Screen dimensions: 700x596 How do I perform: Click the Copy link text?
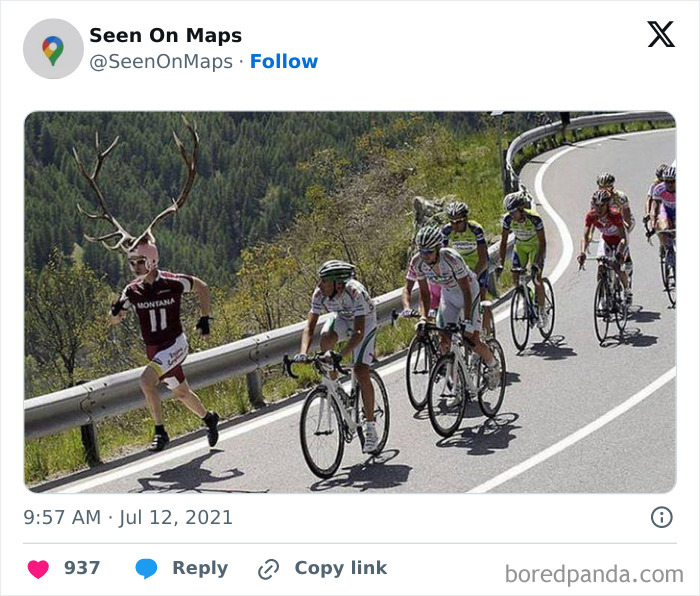click(340, 568)
